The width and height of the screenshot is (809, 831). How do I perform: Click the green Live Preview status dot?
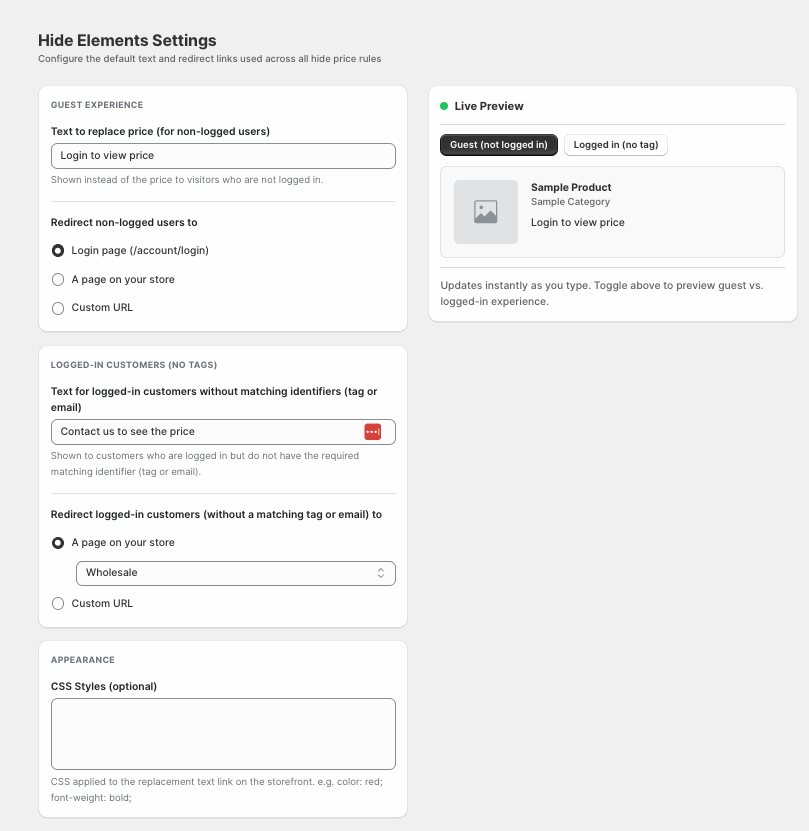444,106
